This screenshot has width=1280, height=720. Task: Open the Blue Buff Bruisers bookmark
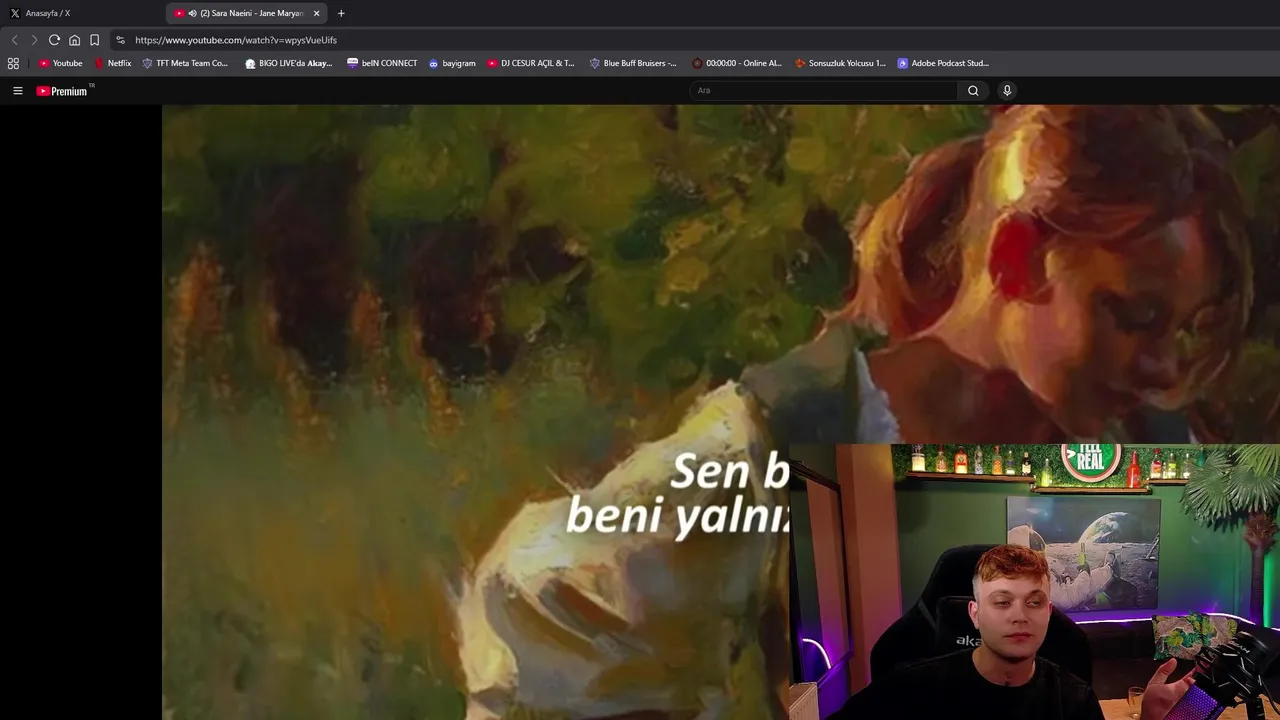633,63
